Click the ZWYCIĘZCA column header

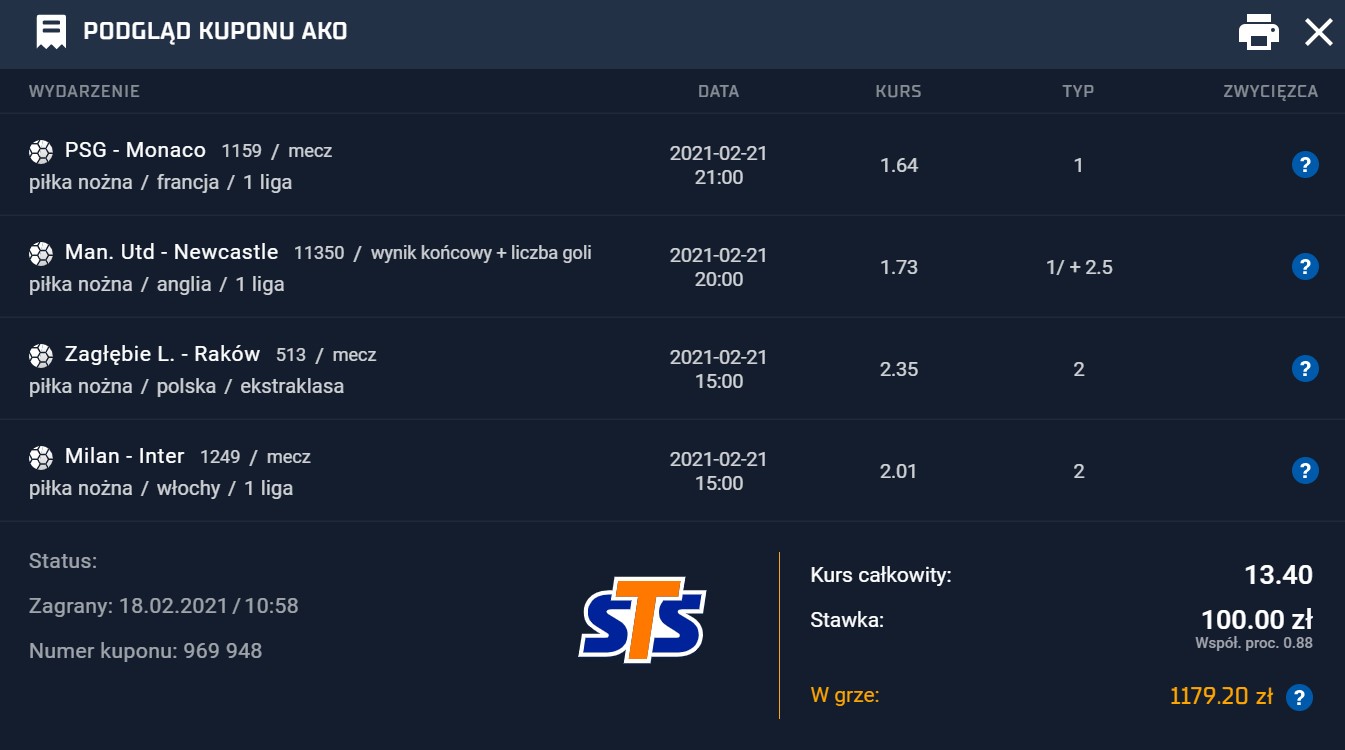click(x=1270, y=91)
